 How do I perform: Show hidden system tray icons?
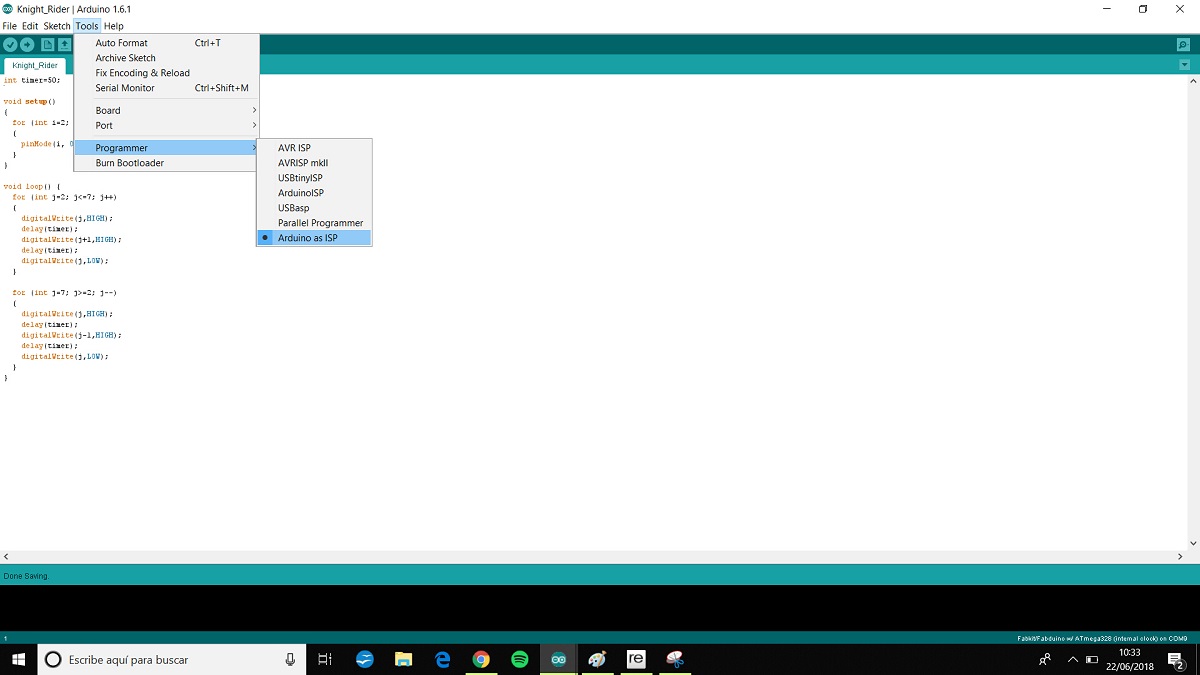pos(1073,660)
